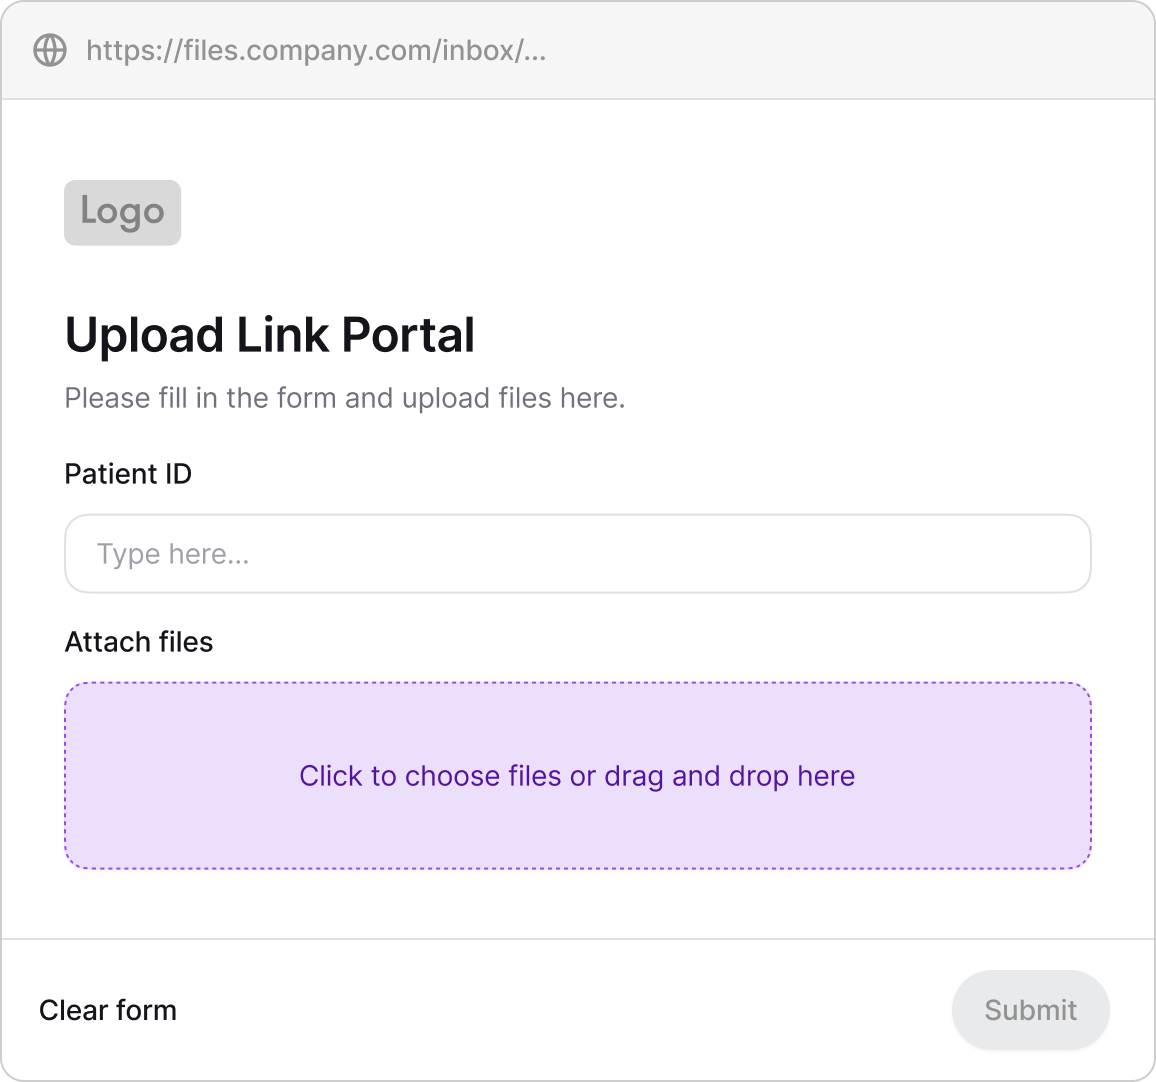Click inside the Patient ID text field

pos(578,553)
